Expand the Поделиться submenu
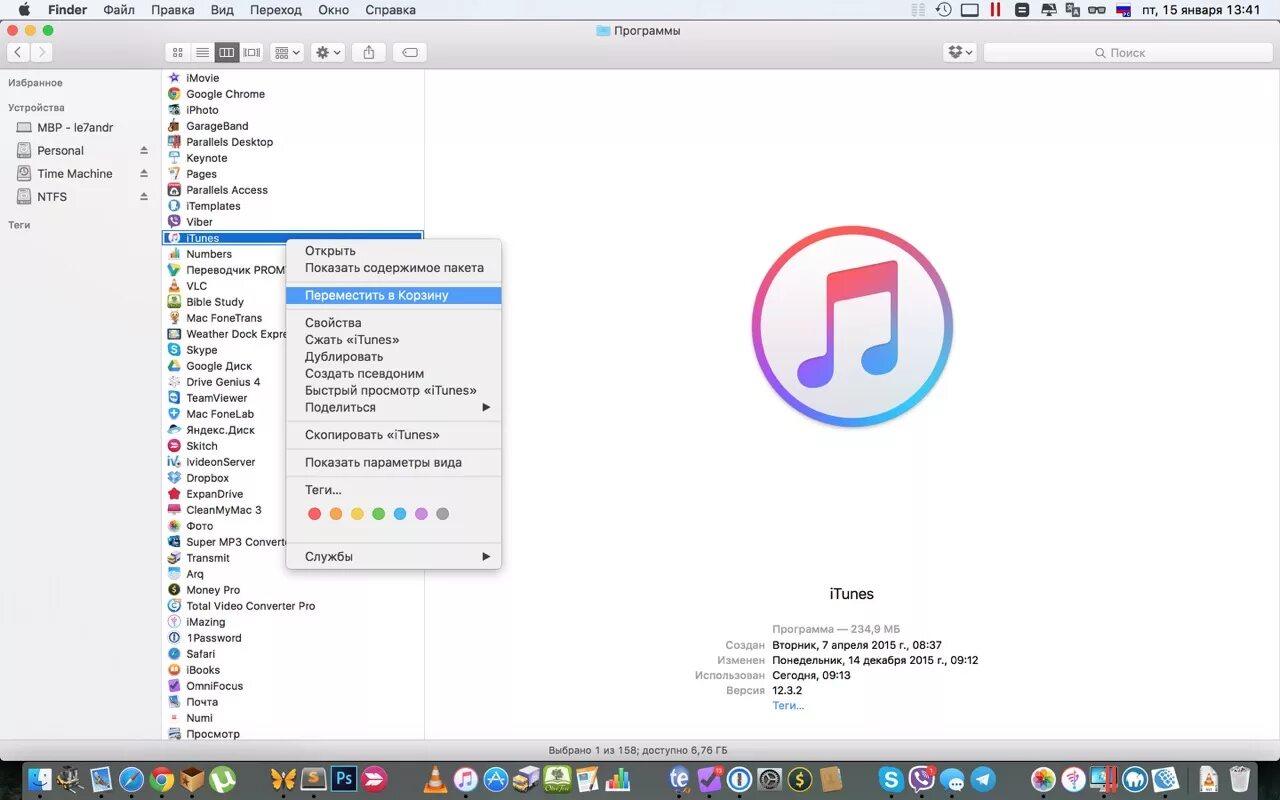This screenshot has width=1280, height=800. coord(394,408)
